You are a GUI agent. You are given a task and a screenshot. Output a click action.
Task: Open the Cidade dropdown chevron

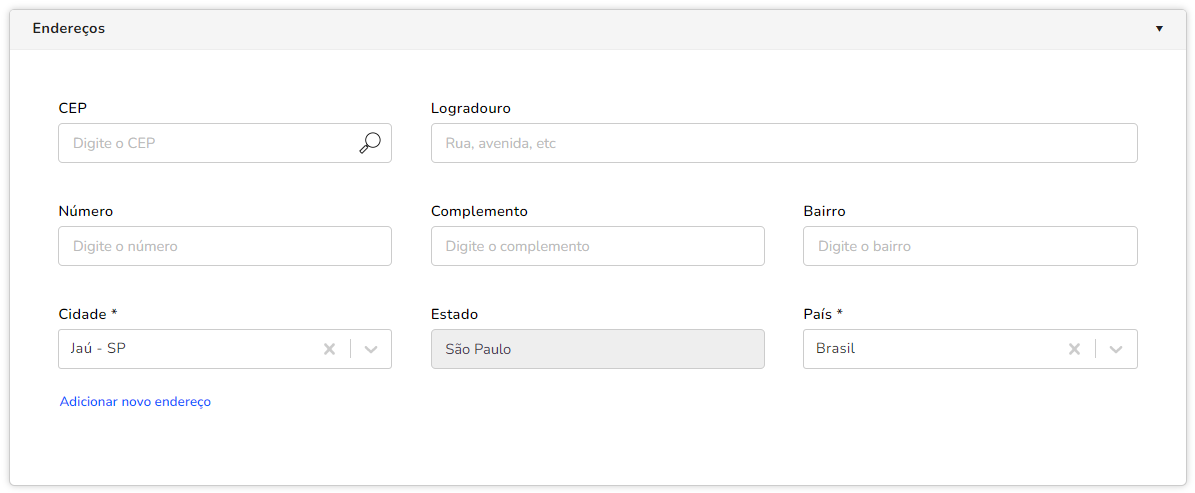pos(371,349)
